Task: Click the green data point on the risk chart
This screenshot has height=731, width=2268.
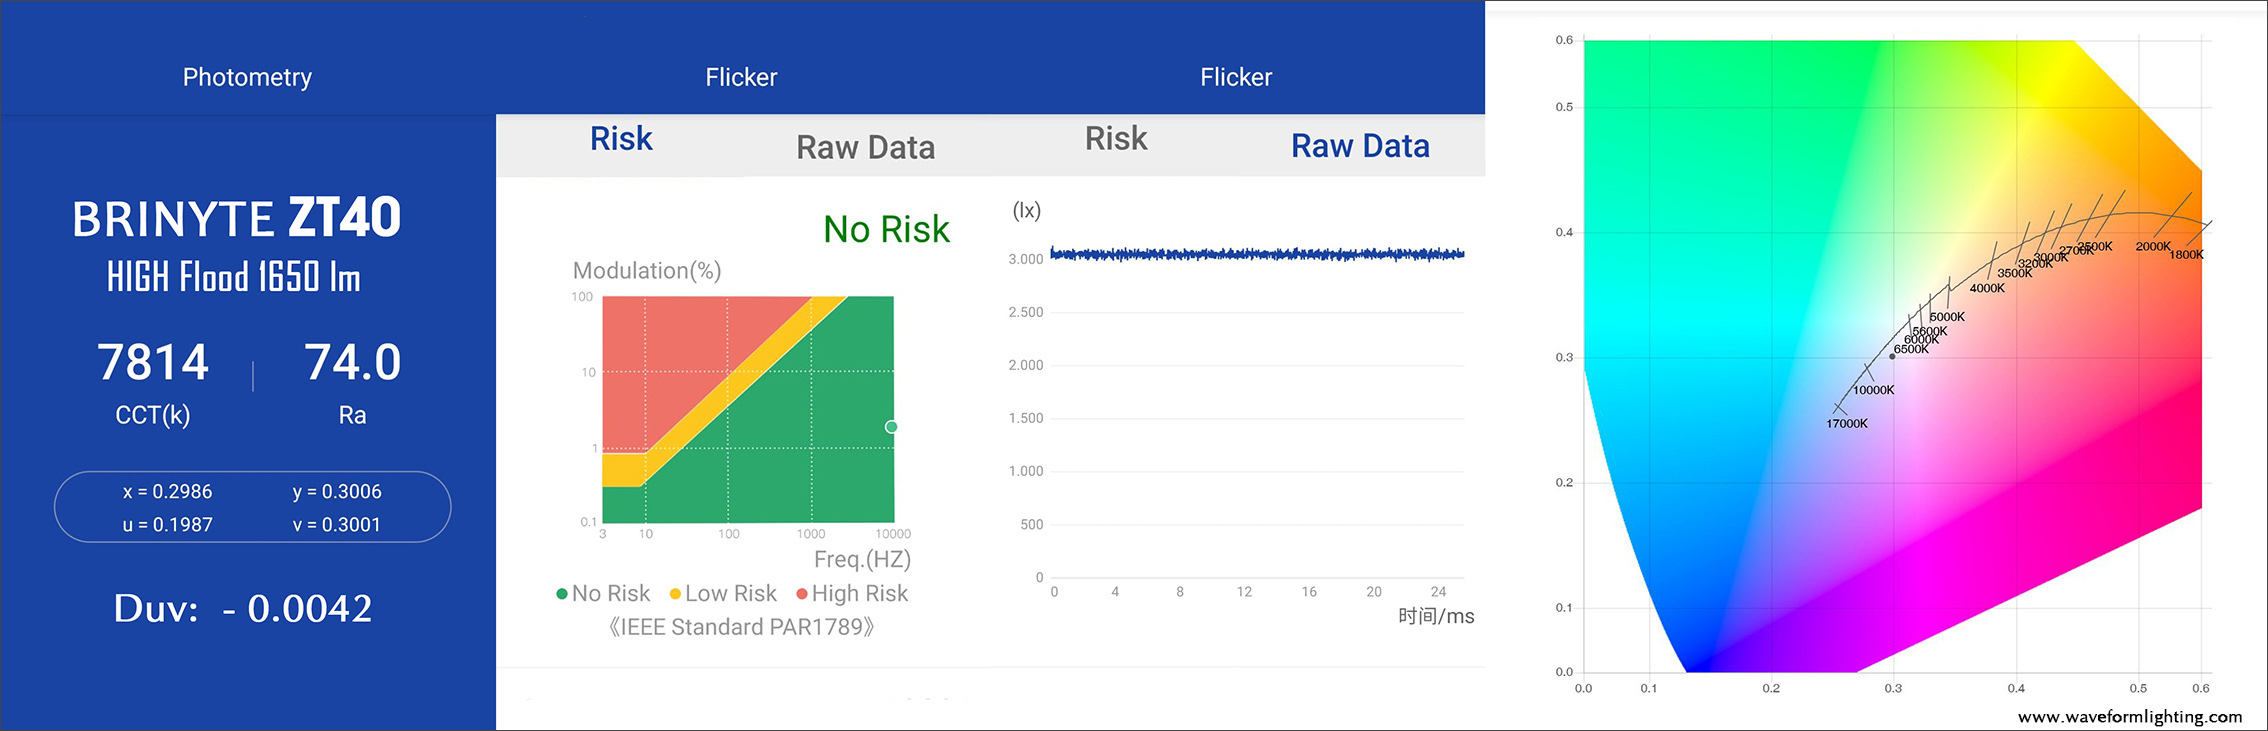Action: [891, 427]
